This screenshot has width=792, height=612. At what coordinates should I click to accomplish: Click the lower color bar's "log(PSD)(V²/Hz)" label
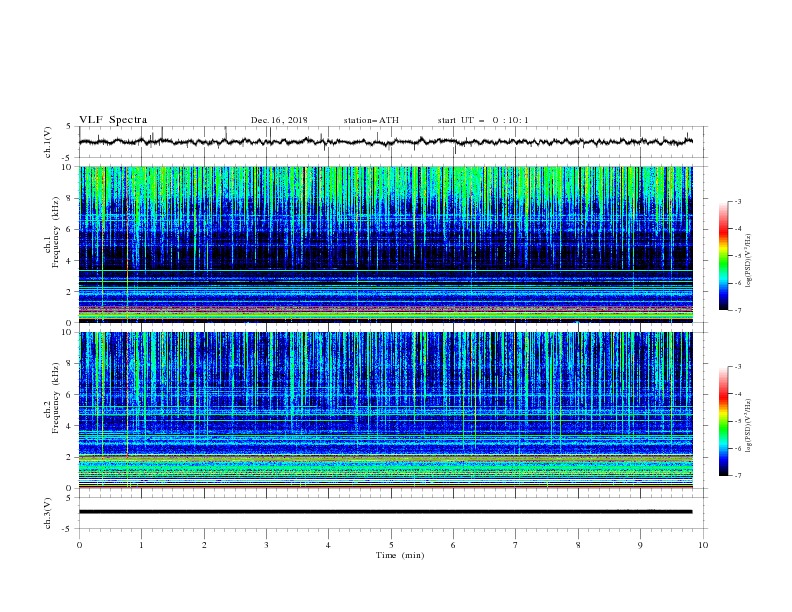[x=748, y=426]
